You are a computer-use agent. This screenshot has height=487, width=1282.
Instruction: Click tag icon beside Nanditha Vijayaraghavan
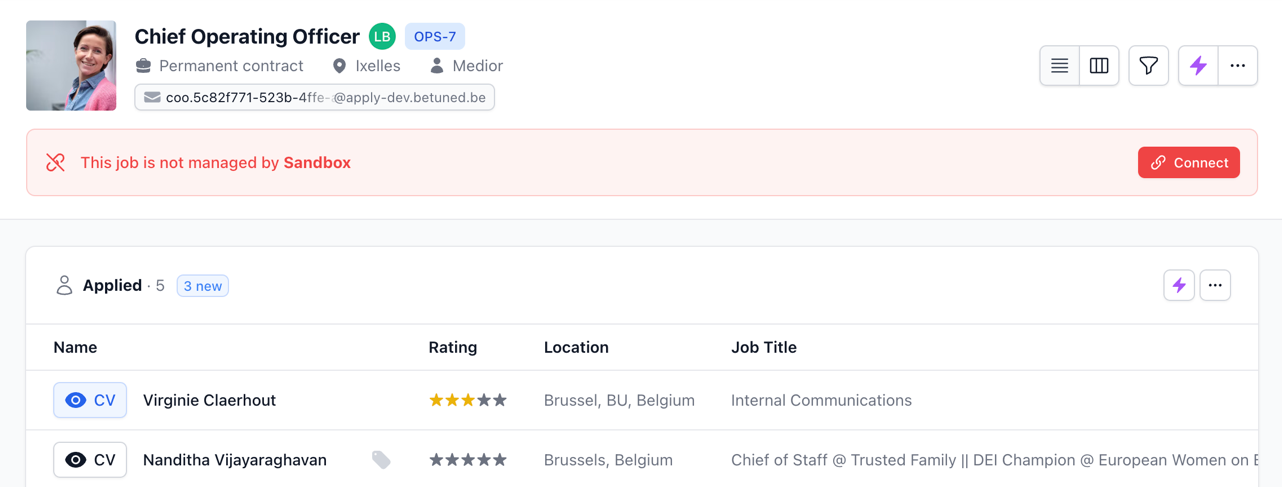[381, 460]
